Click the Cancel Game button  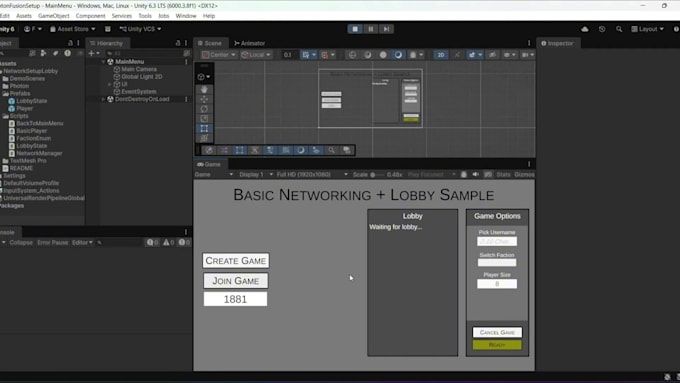coord(497,332)
